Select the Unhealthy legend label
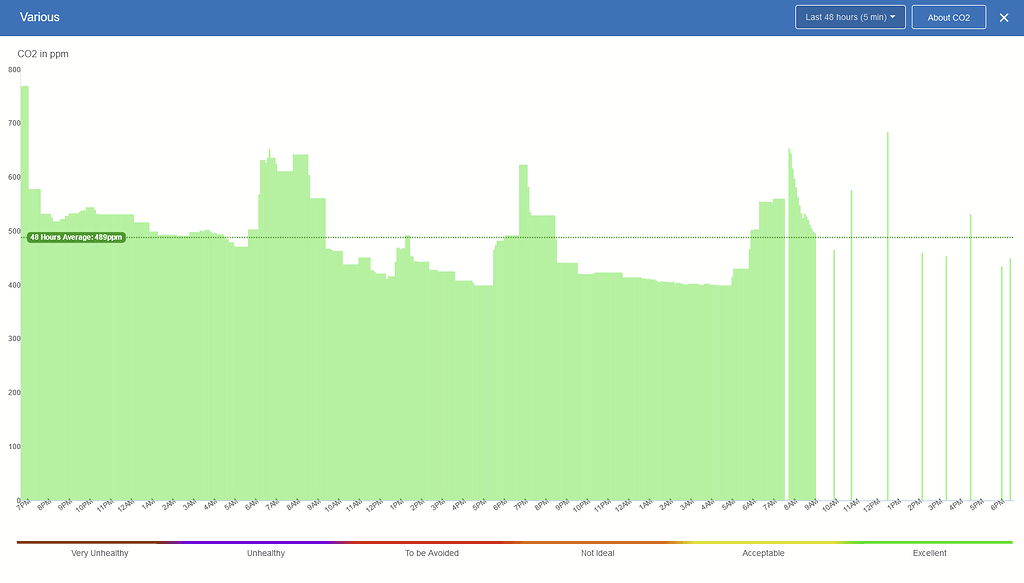Viewport: 1024px width, 583px height. [266, 553]
